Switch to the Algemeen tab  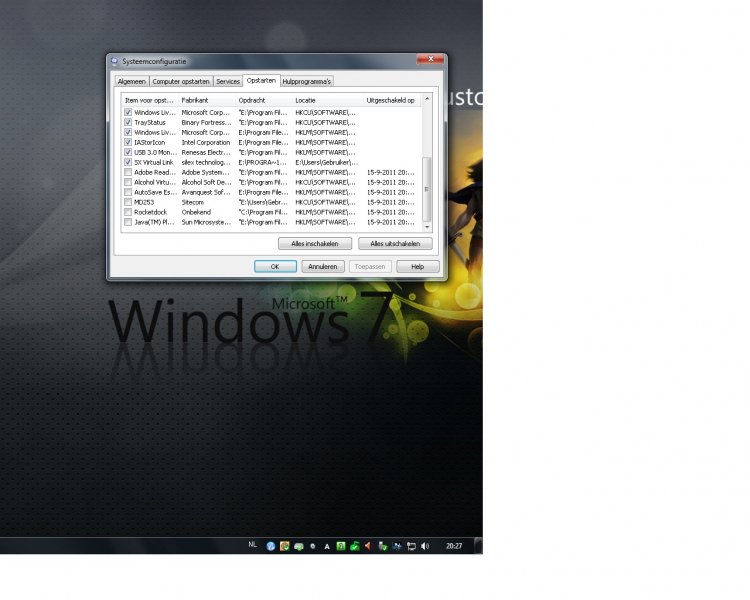[x=132, y=81]
